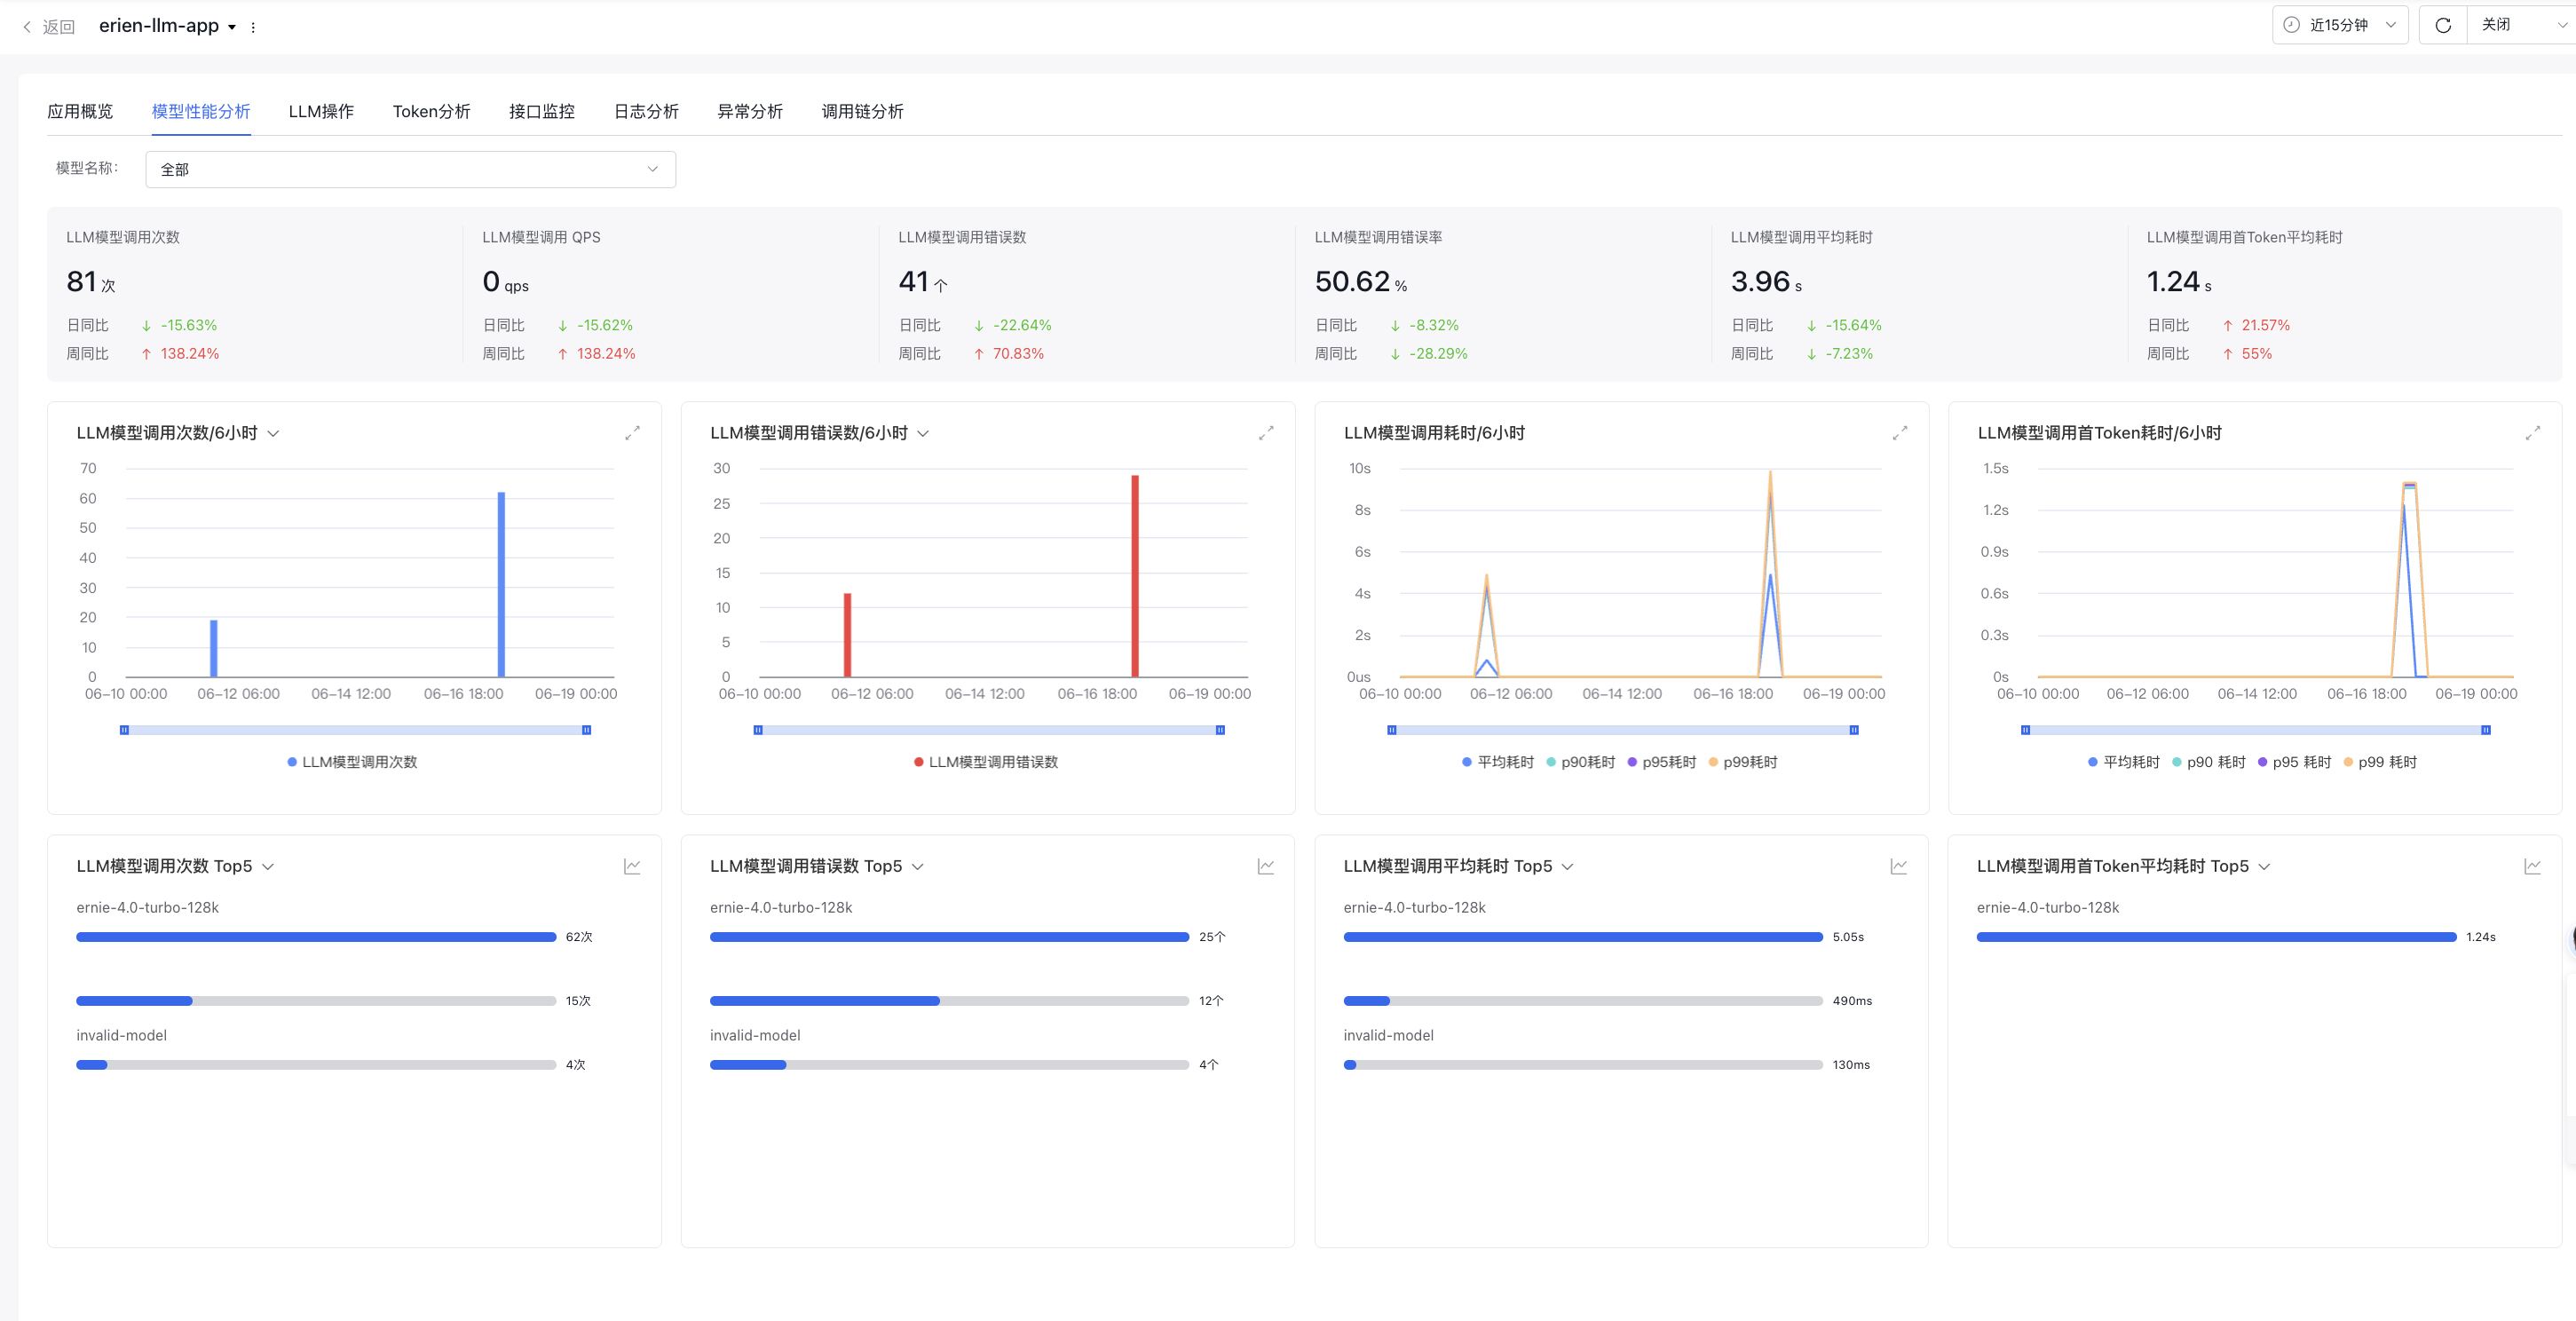Click the 62次 progress bar in 调用次数 Top5
The height and width of the screenshot is (1321, 2576).
tap(316, 937)
